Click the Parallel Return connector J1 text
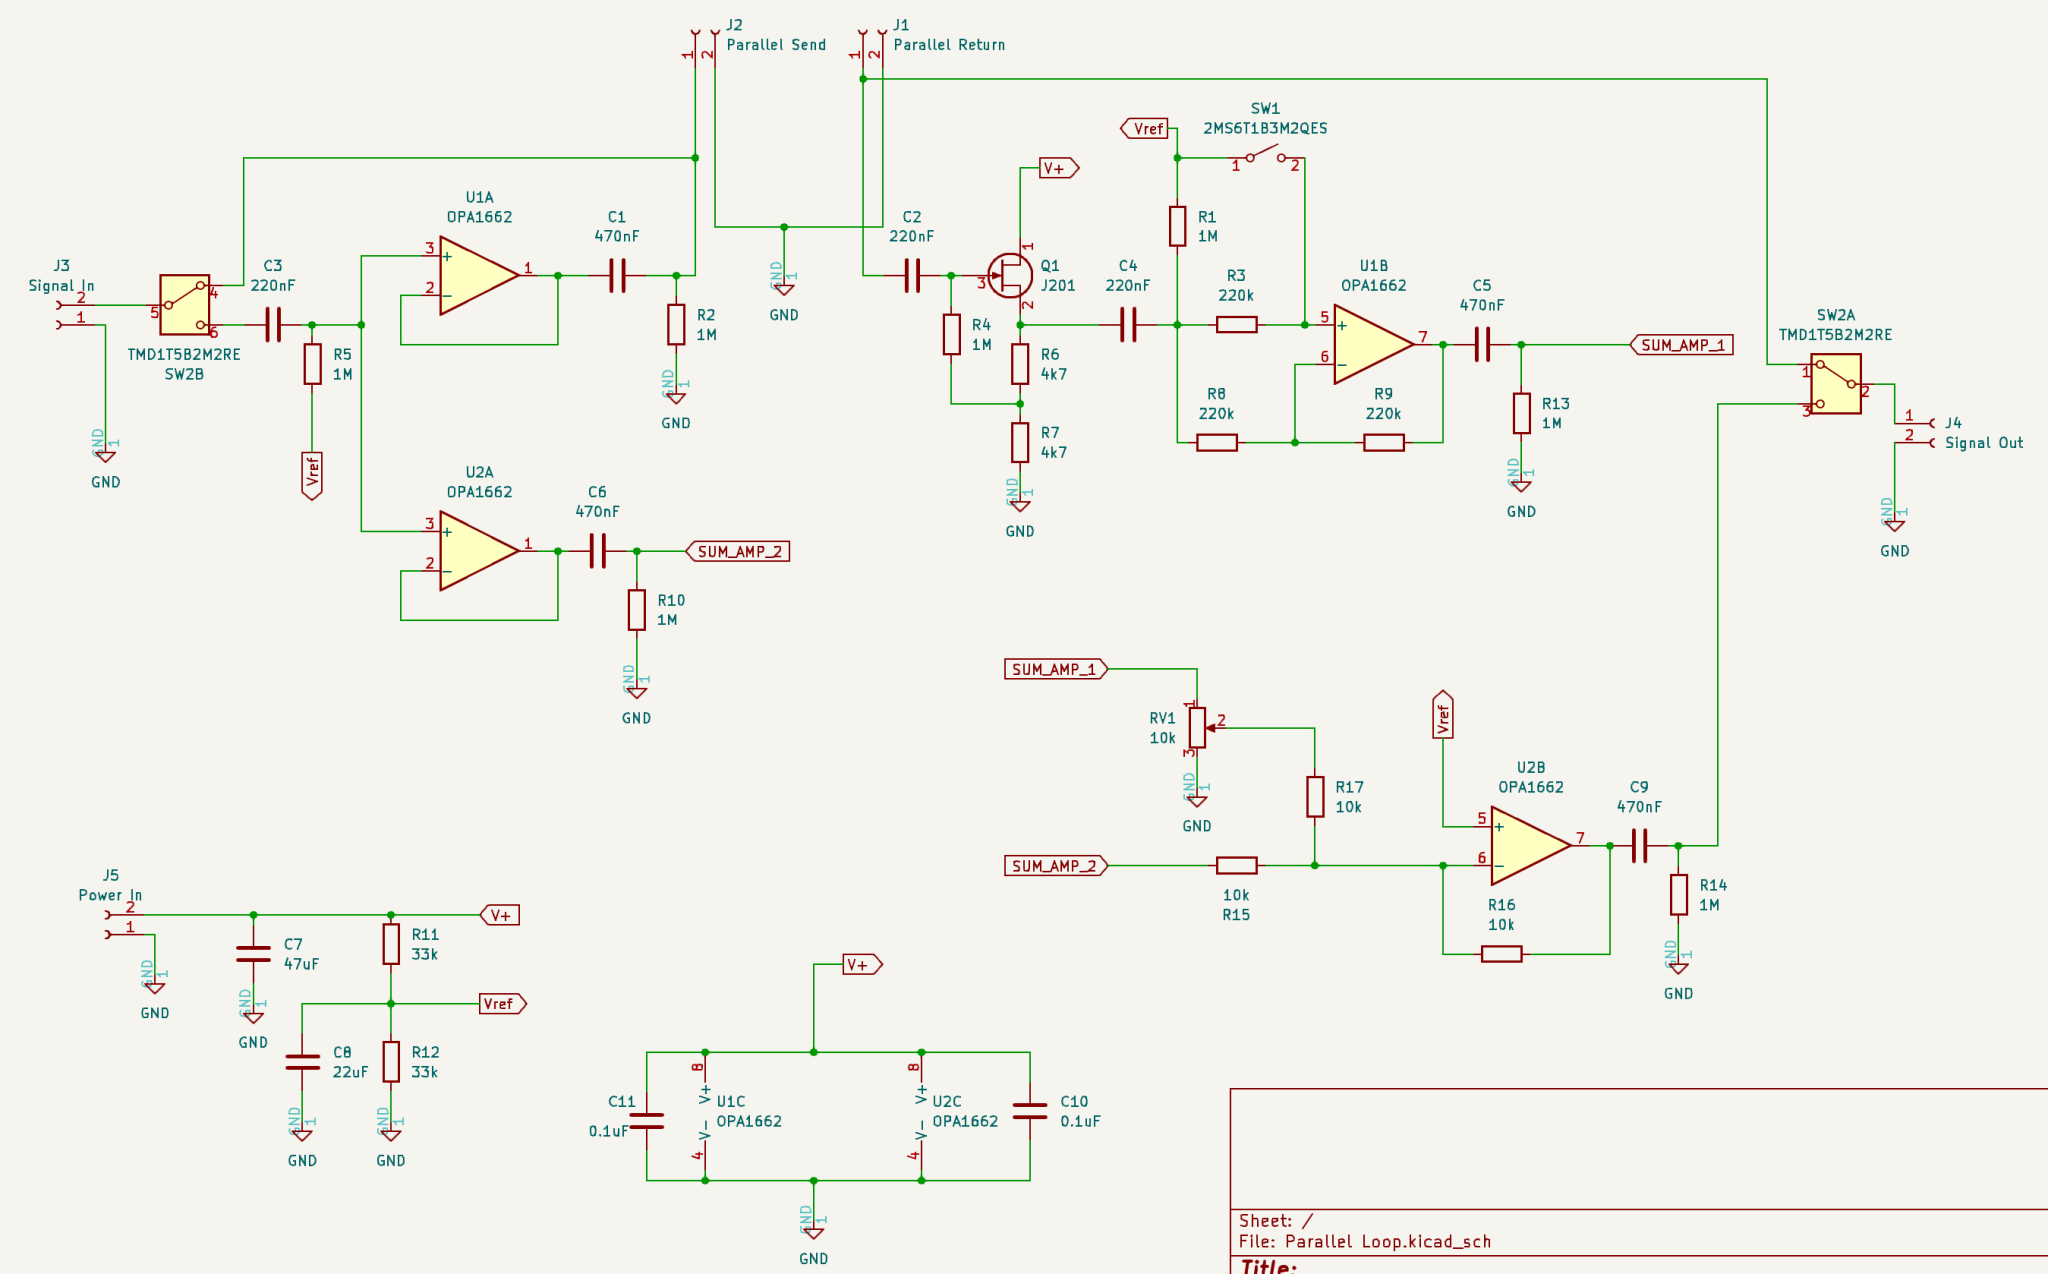This screenshot has height=1274, width=2048. 949,45
